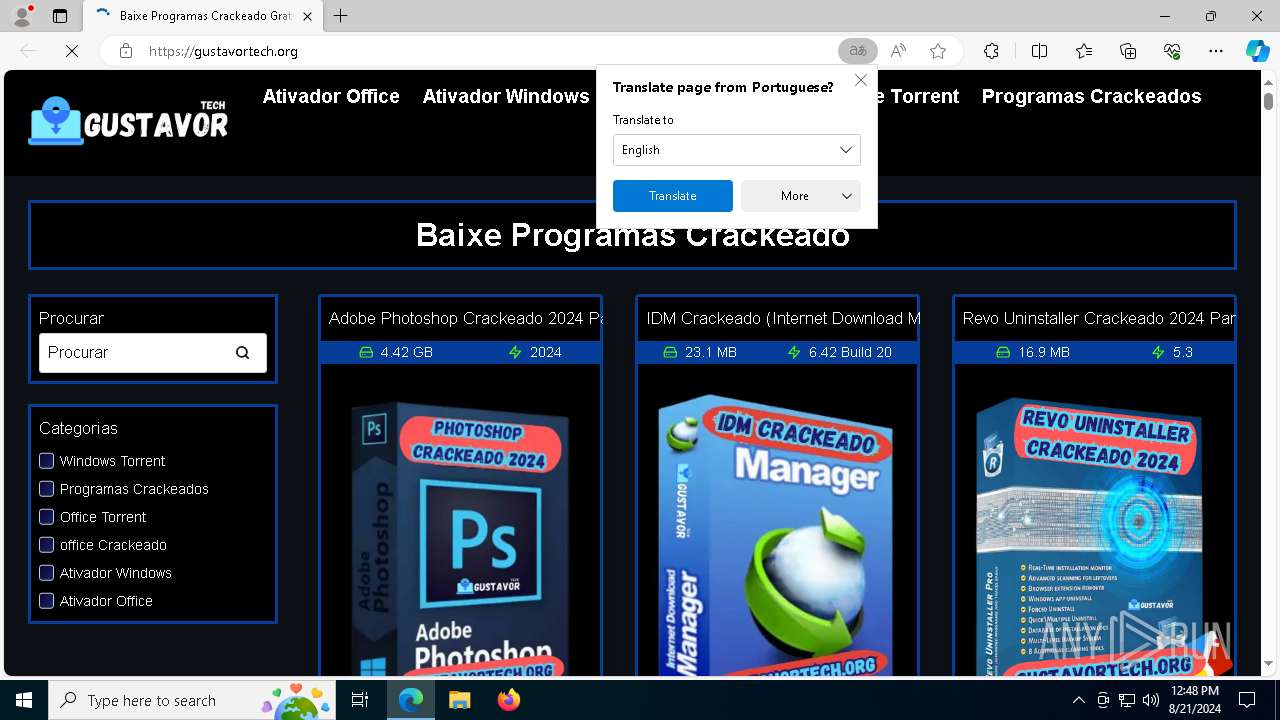Open the Translate to language dropdown
Screen dimensions: 1280x720
coord(737,150)
